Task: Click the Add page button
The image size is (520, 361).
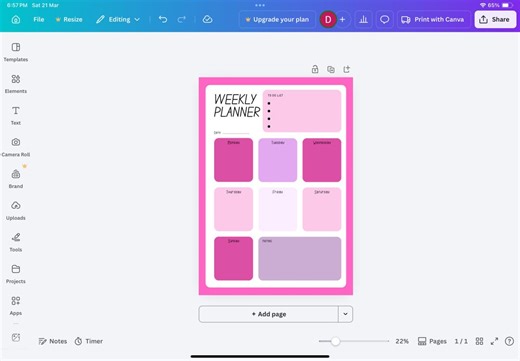Action: click(269, 314)
